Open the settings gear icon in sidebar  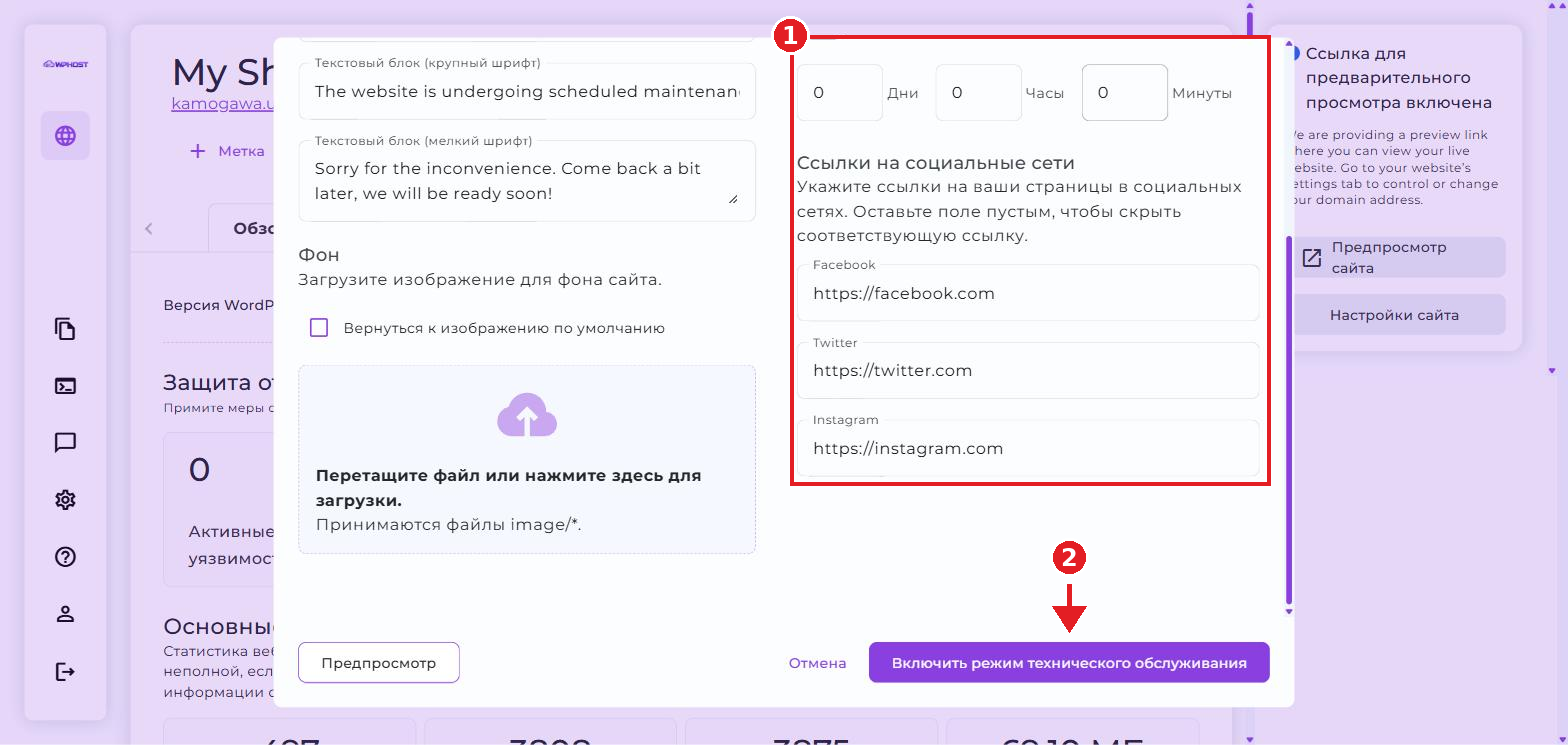coord(65,500)
